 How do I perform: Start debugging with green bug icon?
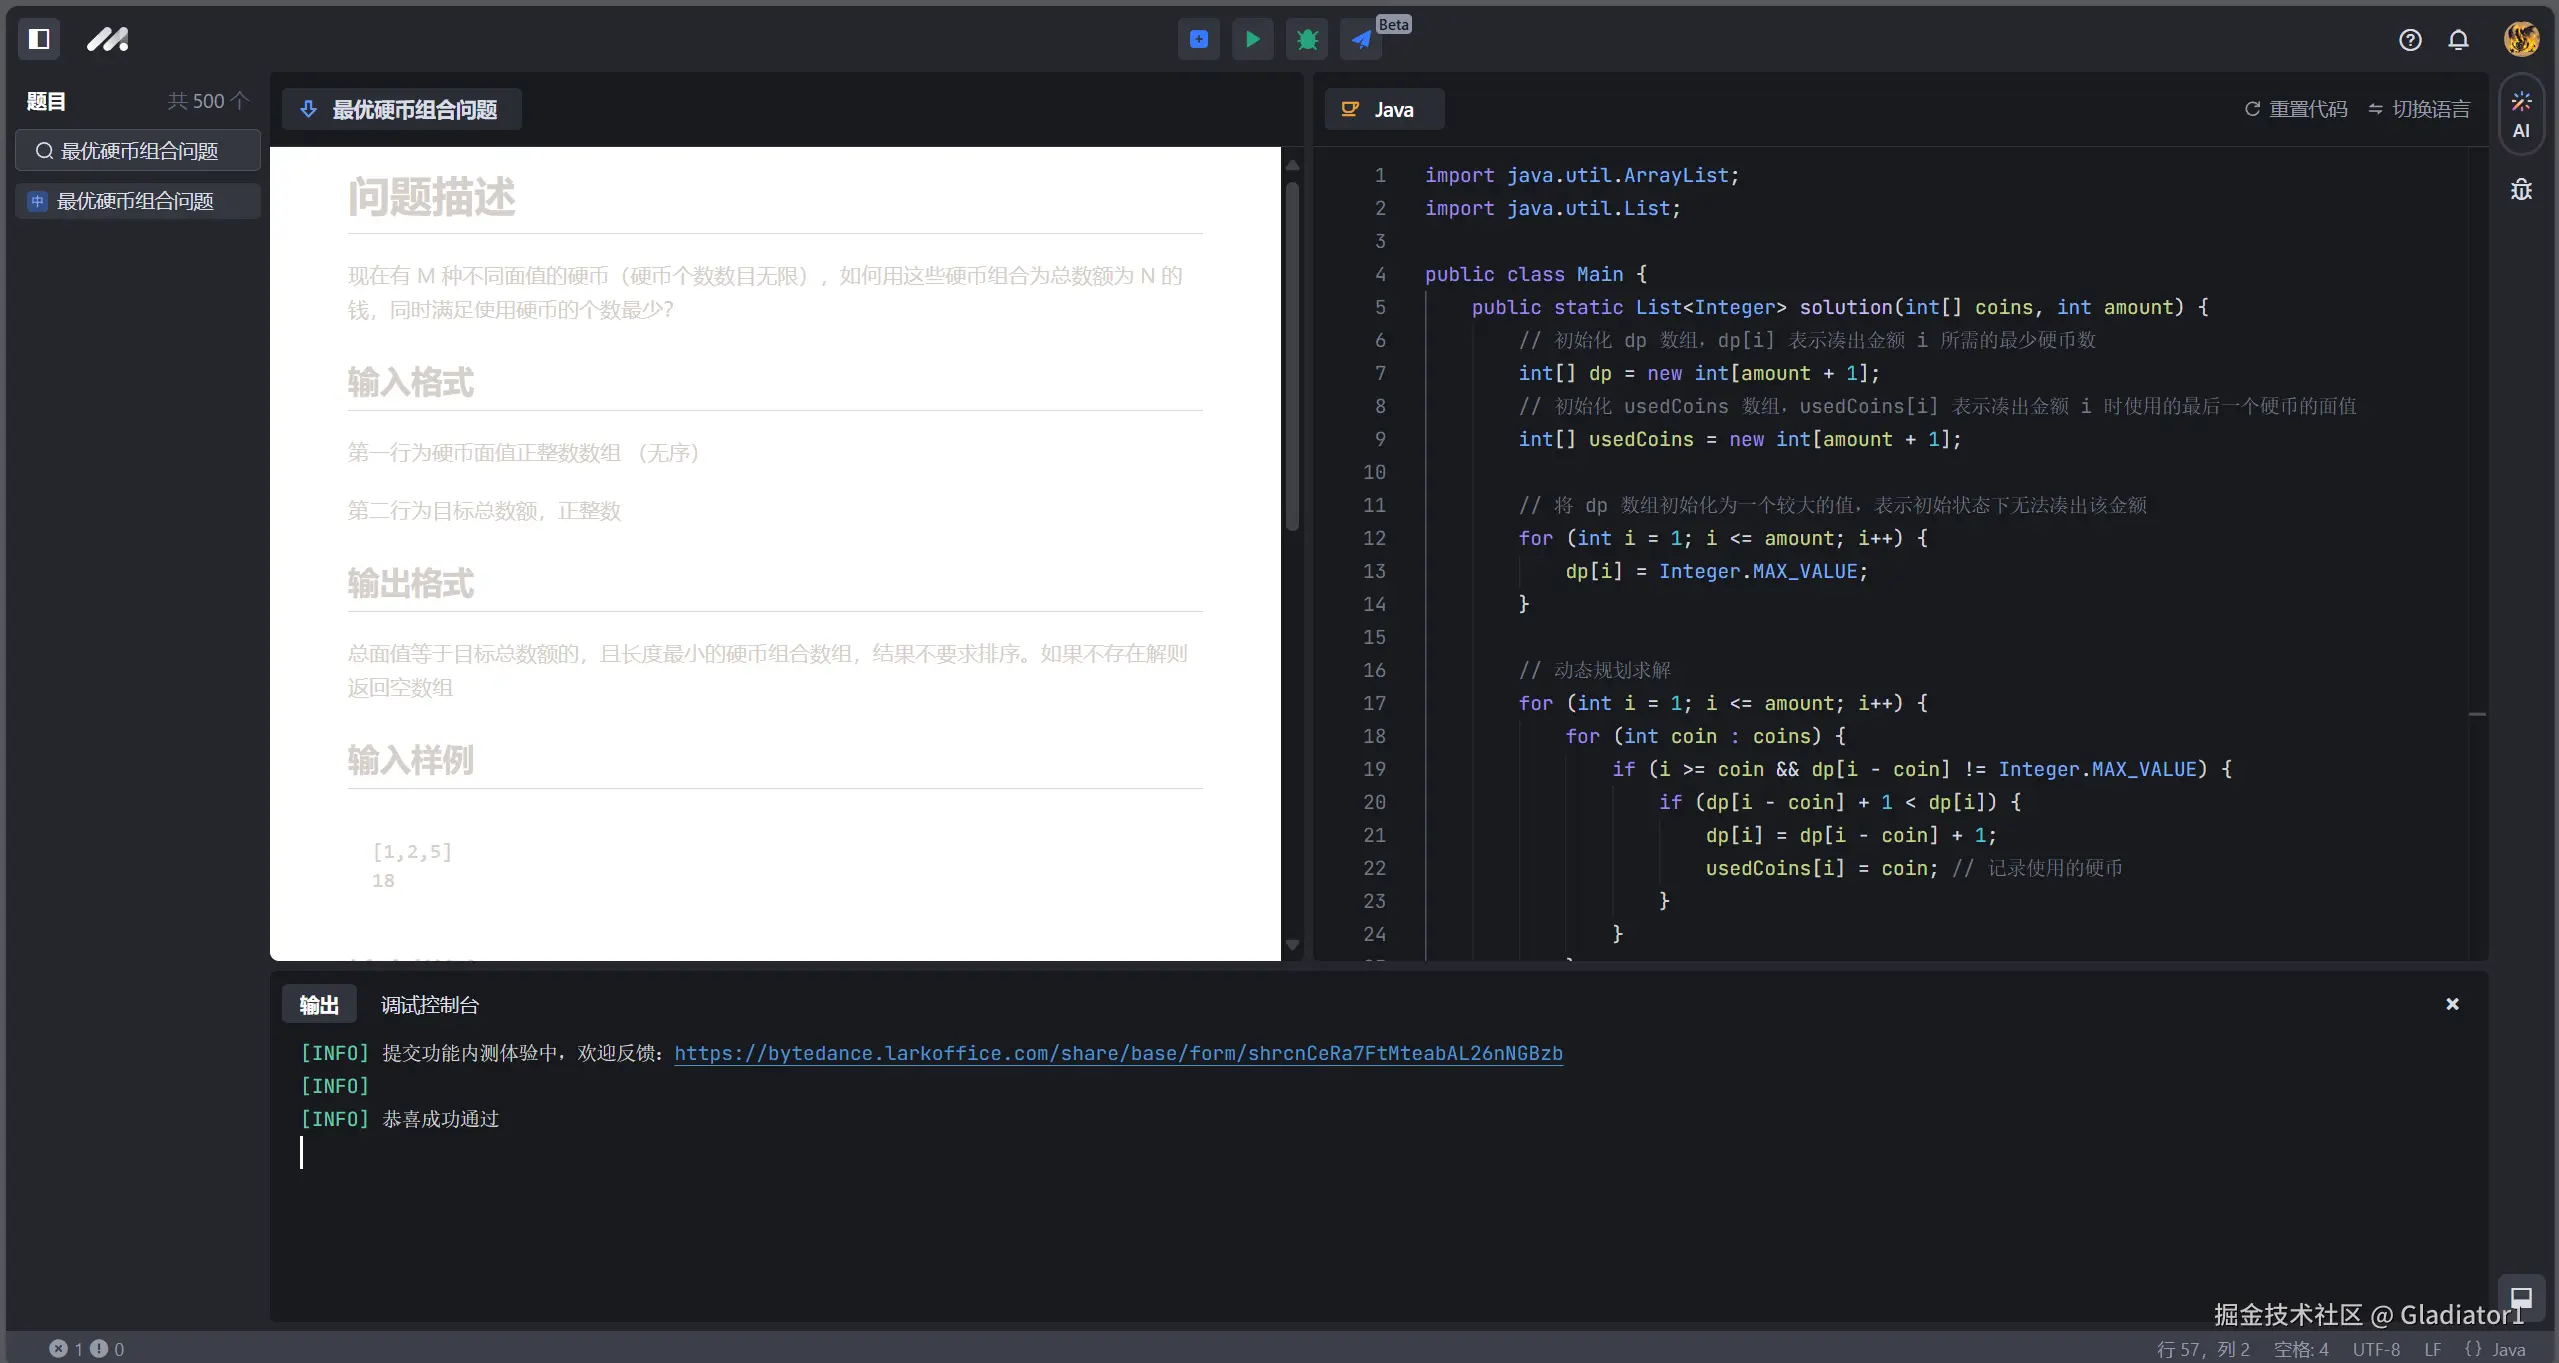1307,39
